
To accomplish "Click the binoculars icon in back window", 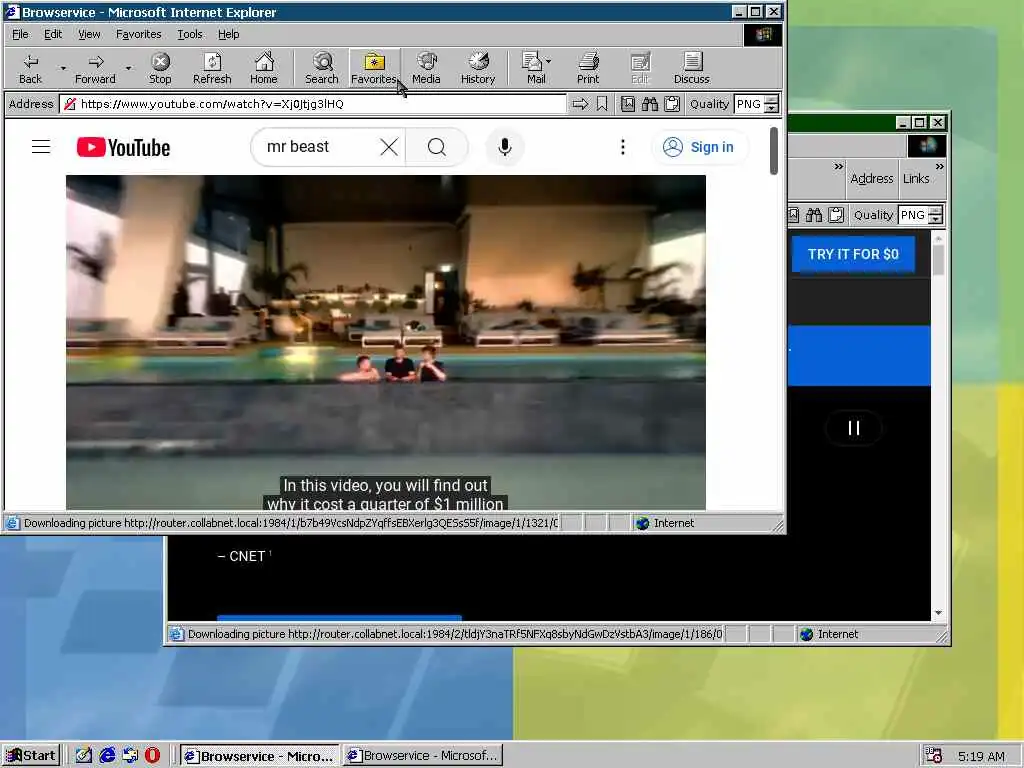I will pos(814,215).
